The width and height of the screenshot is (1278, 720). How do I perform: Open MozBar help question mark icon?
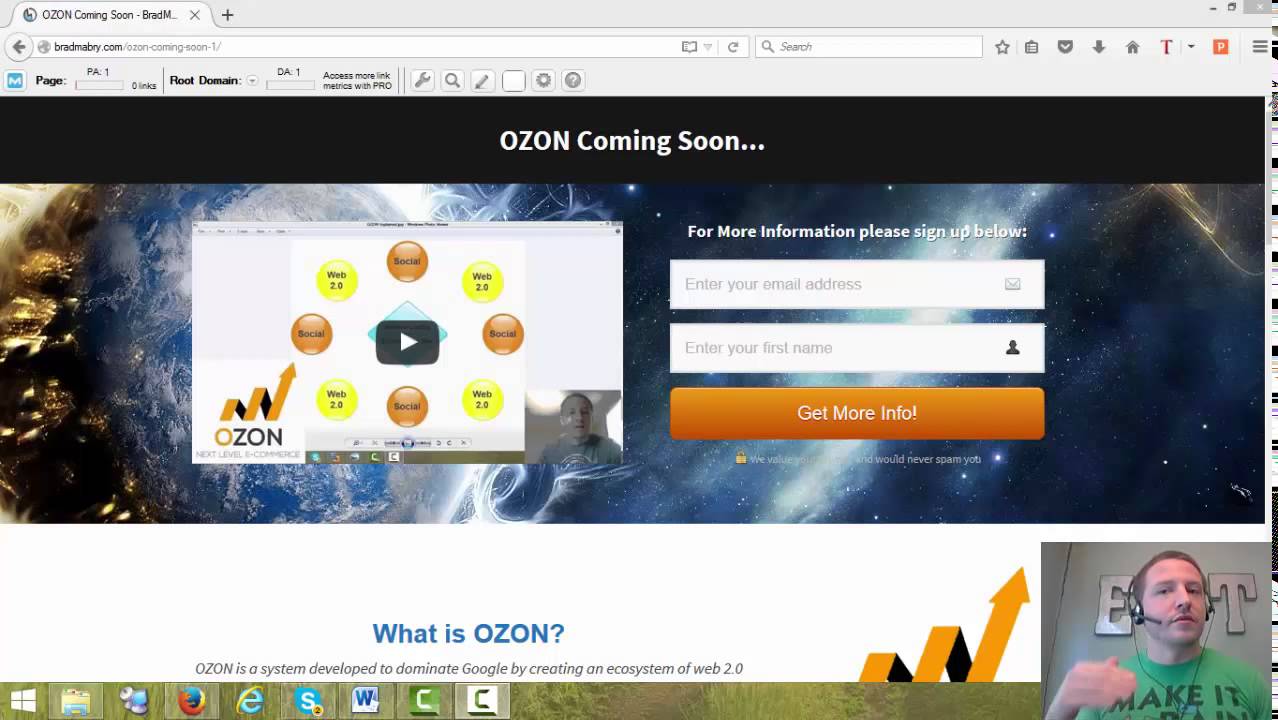pos(573,81)
